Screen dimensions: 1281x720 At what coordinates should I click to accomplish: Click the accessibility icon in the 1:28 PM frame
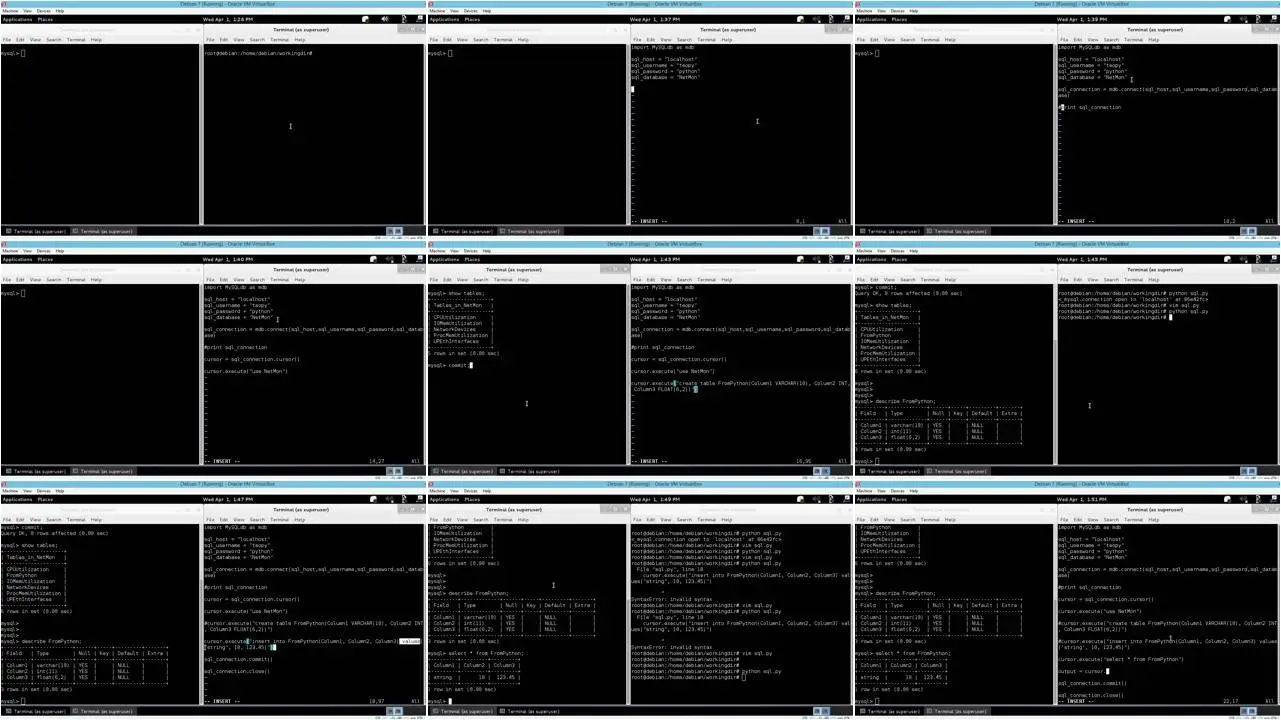404,19
